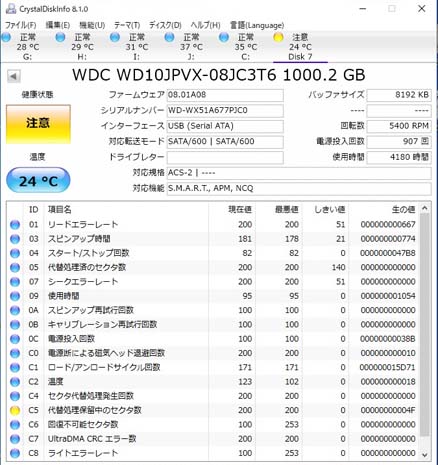Image resolution: width=438 pixels, height=465 pixels.
Task: Click the rotation rate value 5400 RPM
Action: [x=399, y=126]
